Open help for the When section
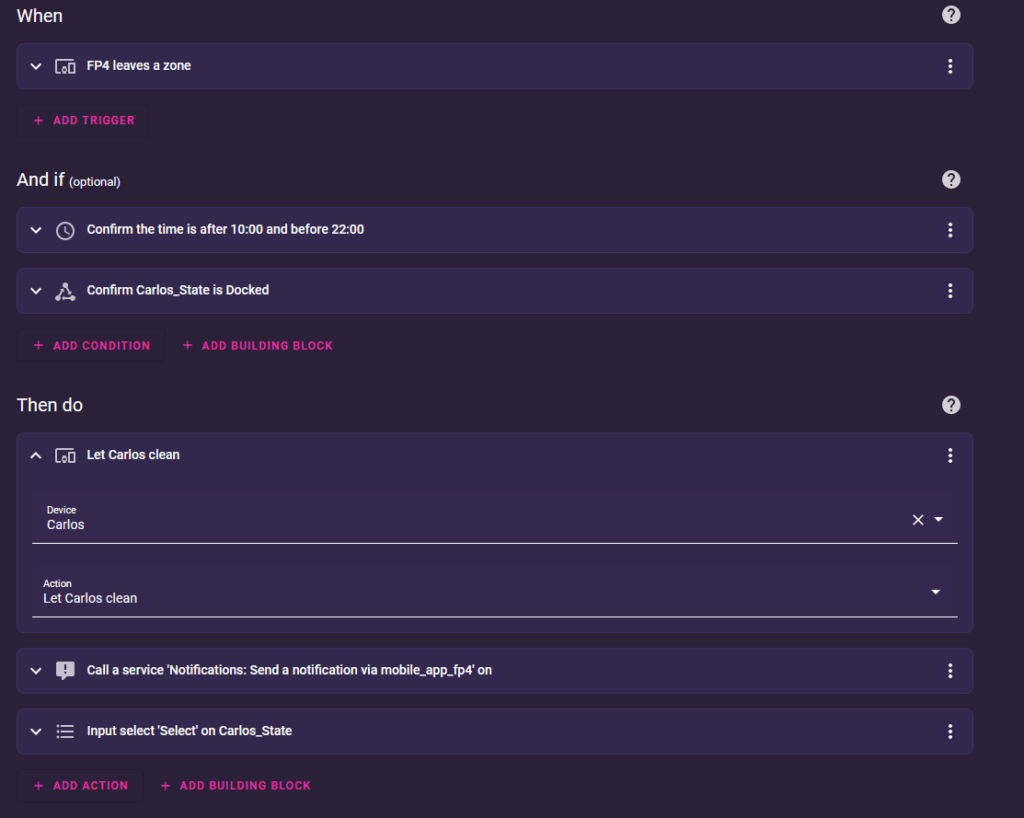 point(951,15)
